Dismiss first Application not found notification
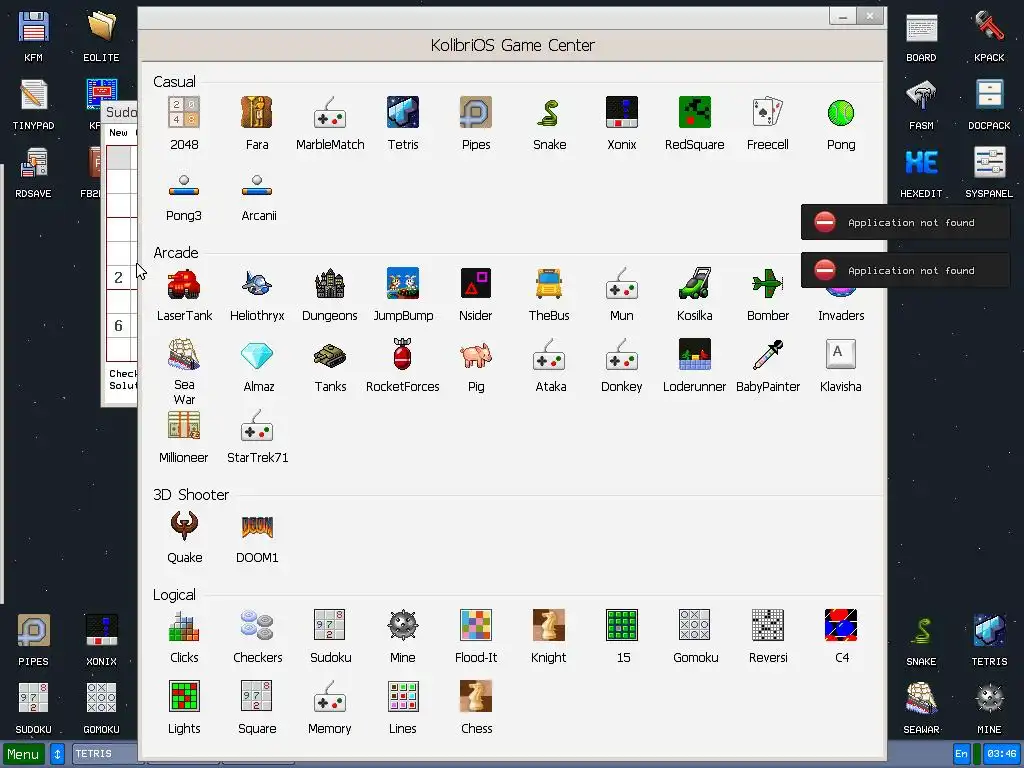1024x768 pixels. [905, 222]
